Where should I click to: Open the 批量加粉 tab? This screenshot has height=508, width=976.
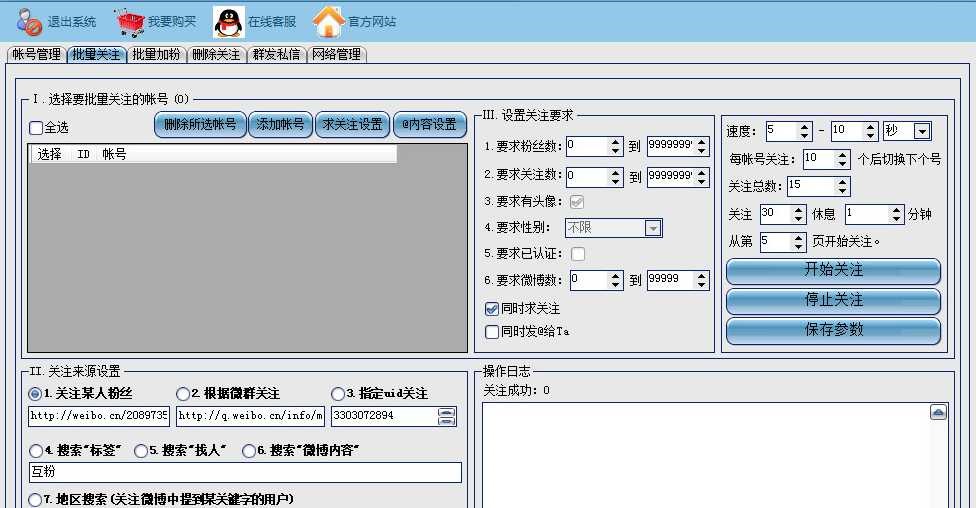point(156,55)
